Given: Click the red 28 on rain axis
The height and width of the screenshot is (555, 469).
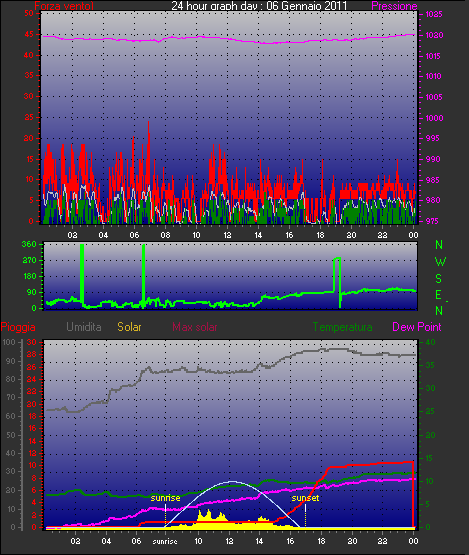Looking at the screenshot, I should (x=32, y=354).
